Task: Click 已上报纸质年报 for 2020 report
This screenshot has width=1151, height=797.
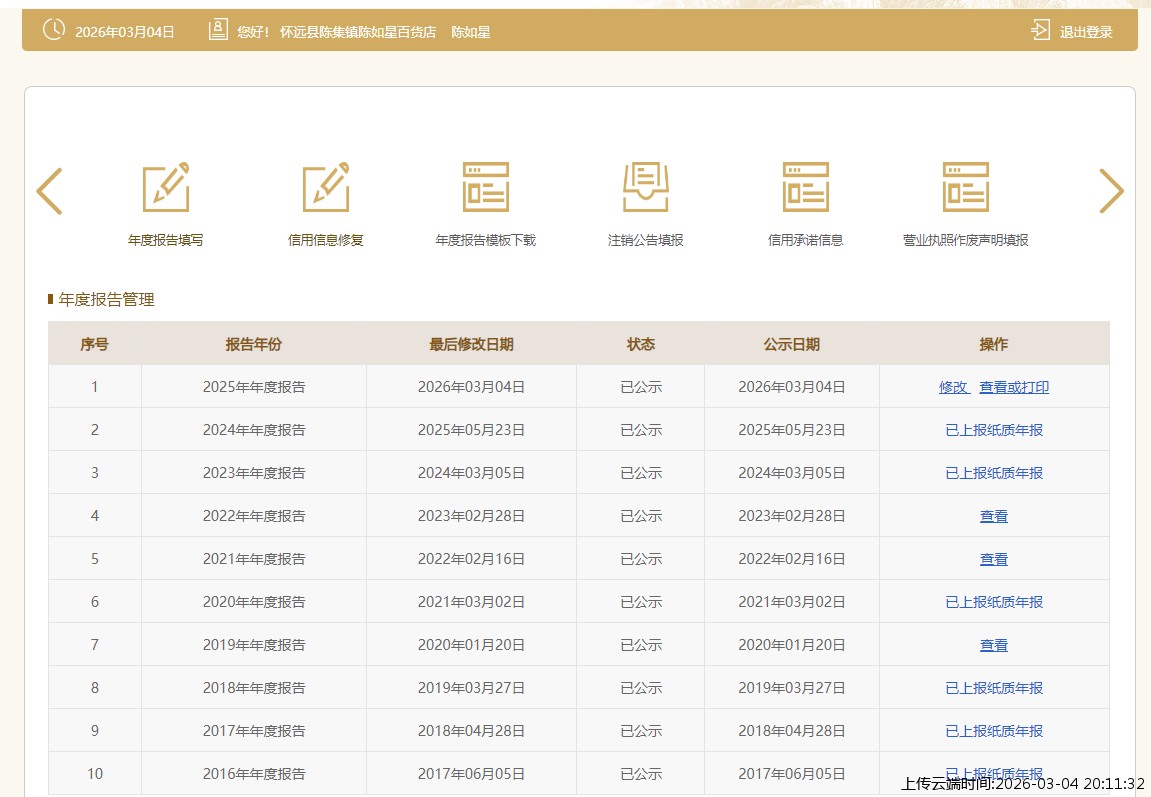Action: coord(994,602)
